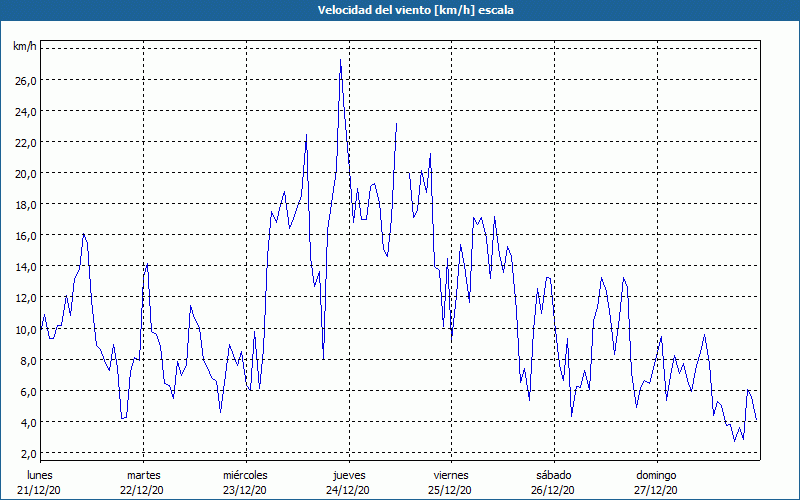Click the chart title 'Velocidad del viento [km/h] escala'
Image resolution: width=800 pixels, height=500 pixels.
415,10
